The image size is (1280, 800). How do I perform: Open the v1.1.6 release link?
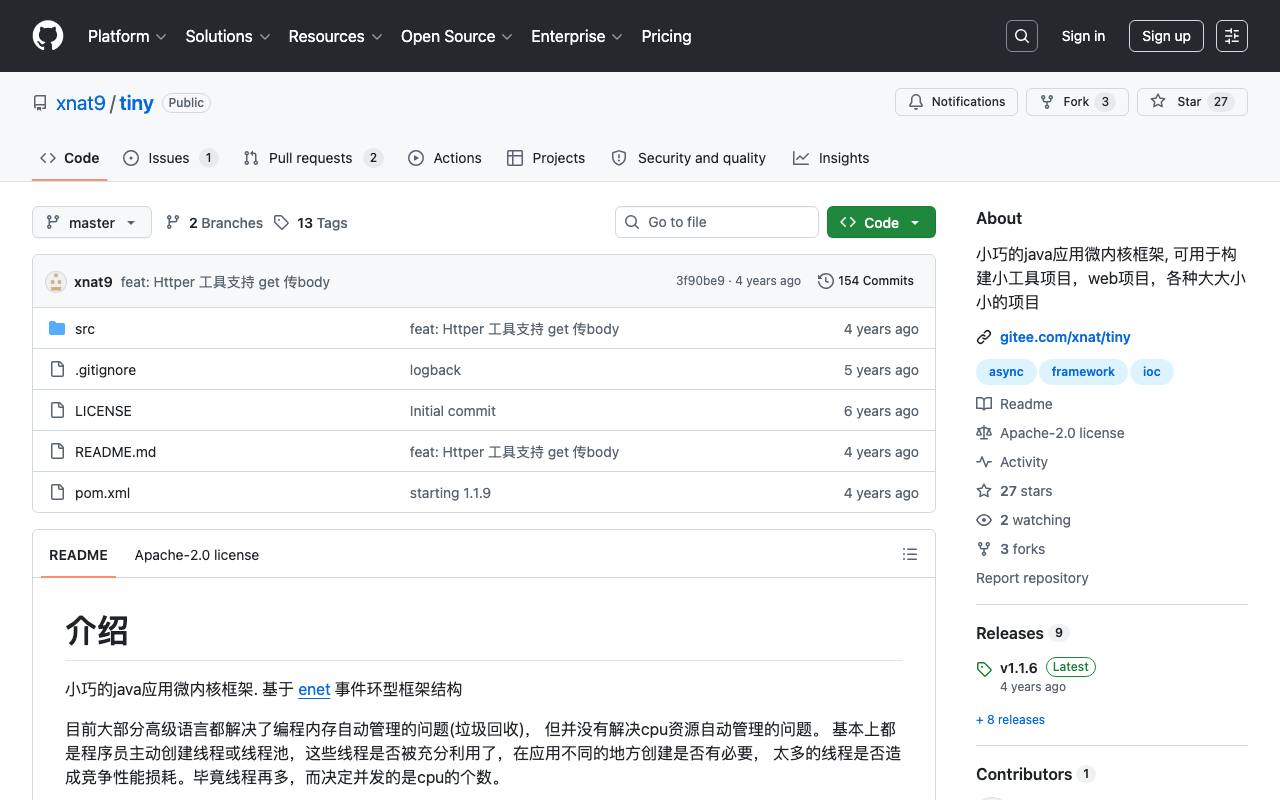point(1019,667)
